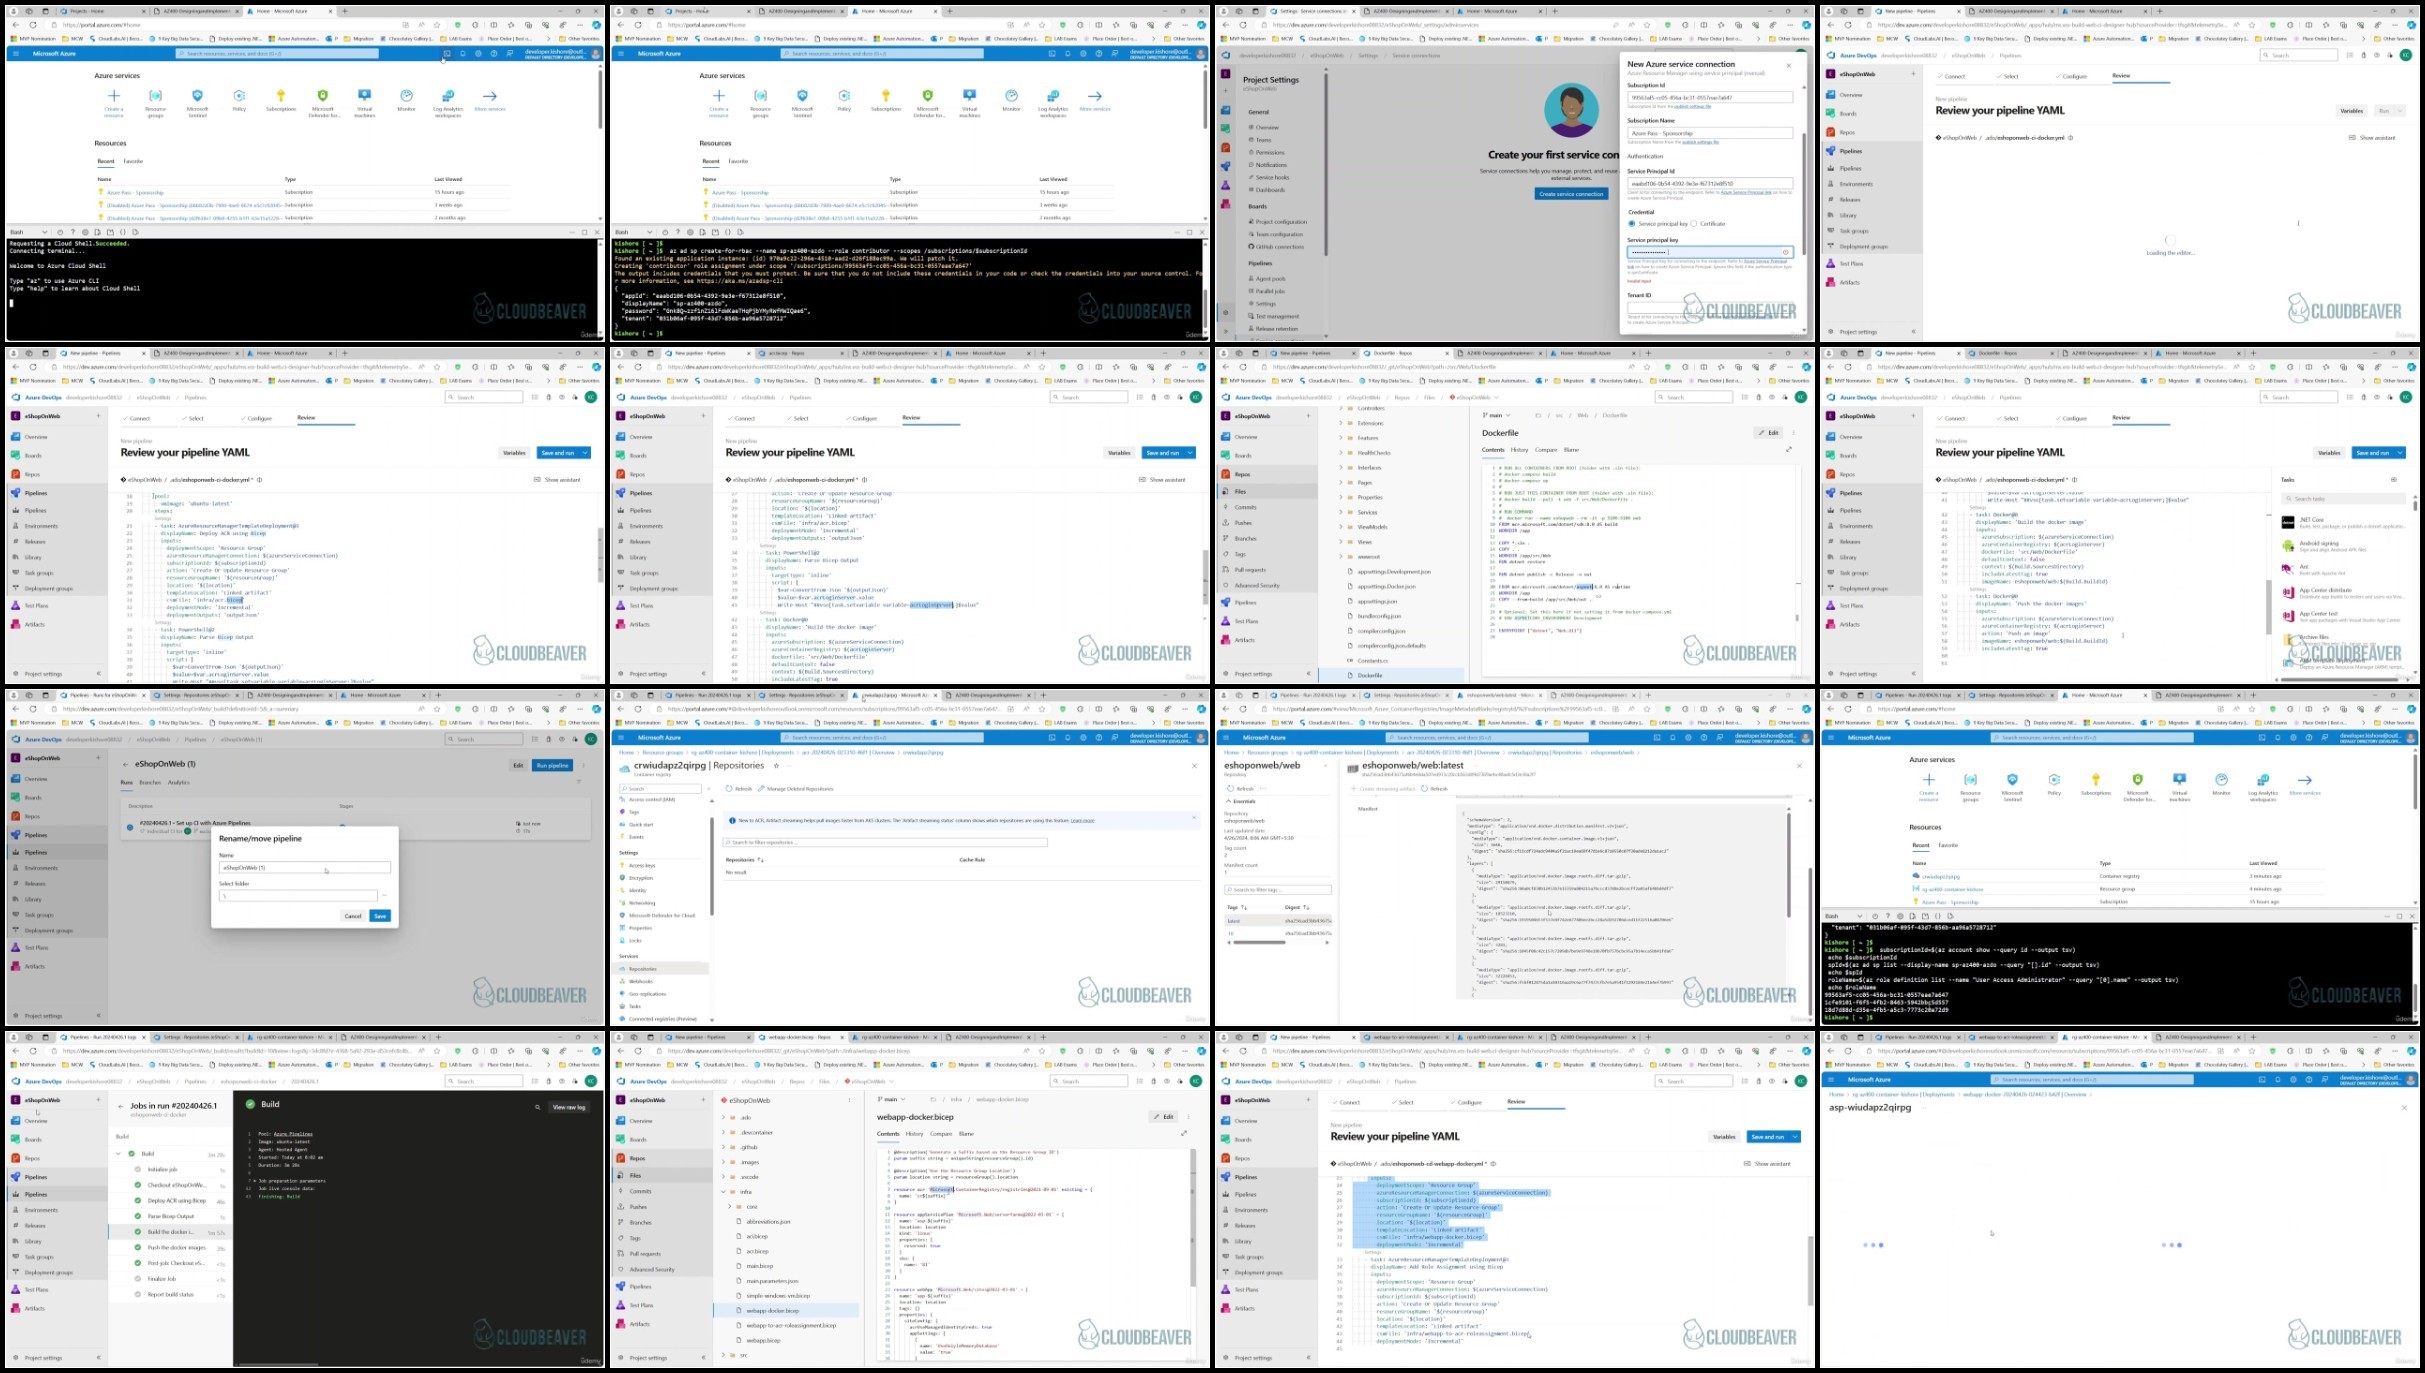Expand the .devcontainer folder in file tree
This screenshot has width=2425, height=1373.
[x=724, y=1132]
